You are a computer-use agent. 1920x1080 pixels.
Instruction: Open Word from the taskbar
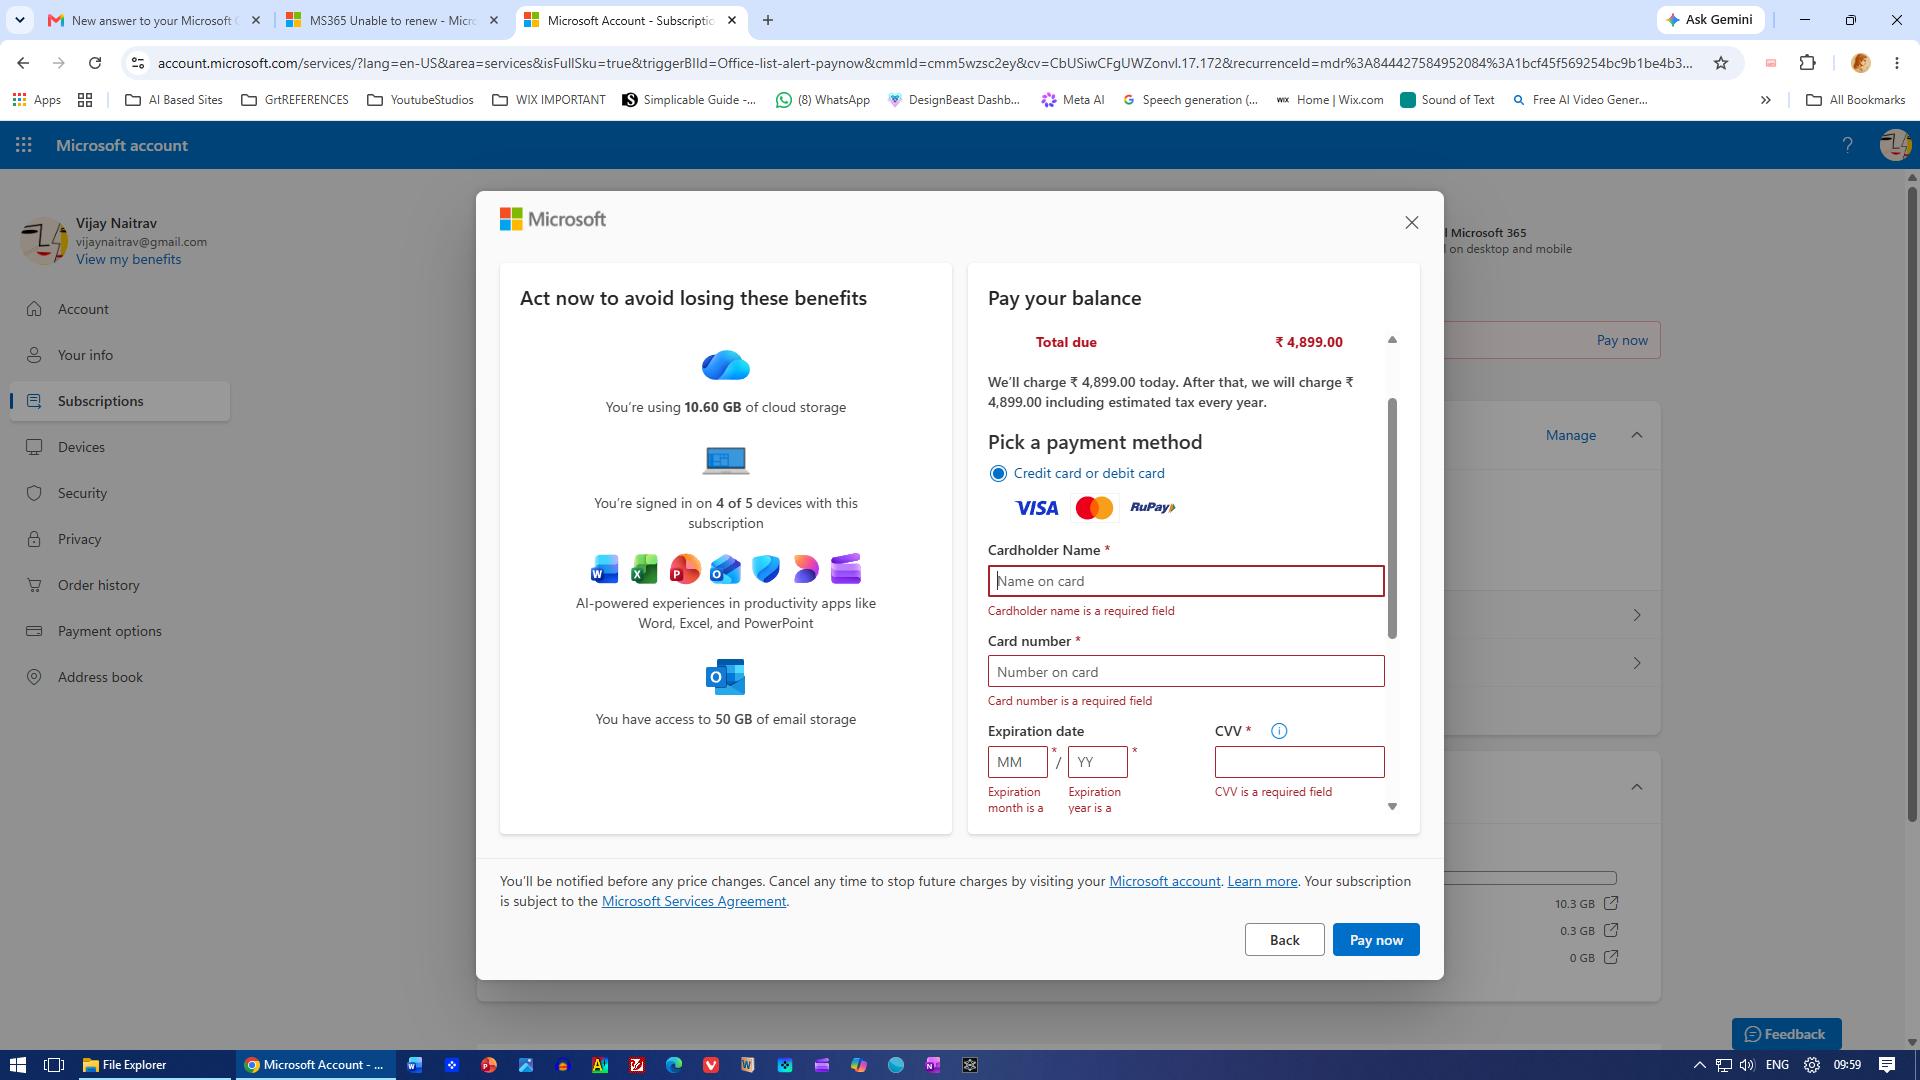pos(415,1065)
